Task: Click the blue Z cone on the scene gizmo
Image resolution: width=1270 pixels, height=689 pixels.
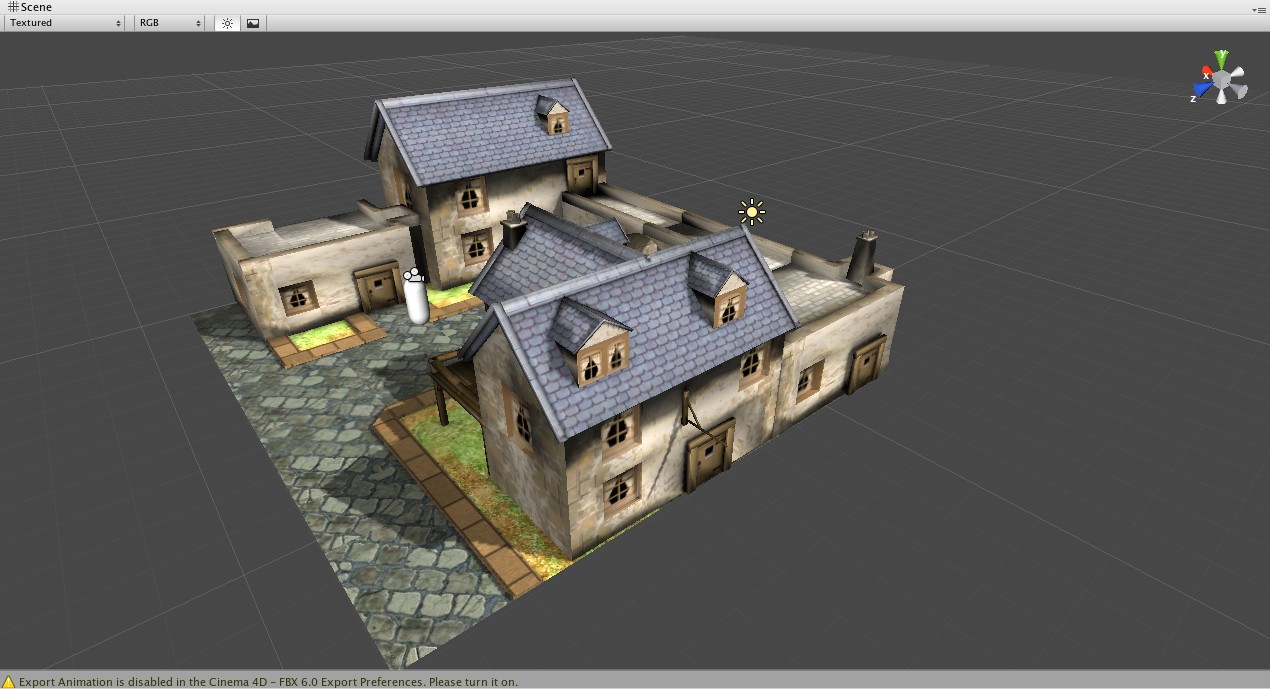Action: 1204,89
